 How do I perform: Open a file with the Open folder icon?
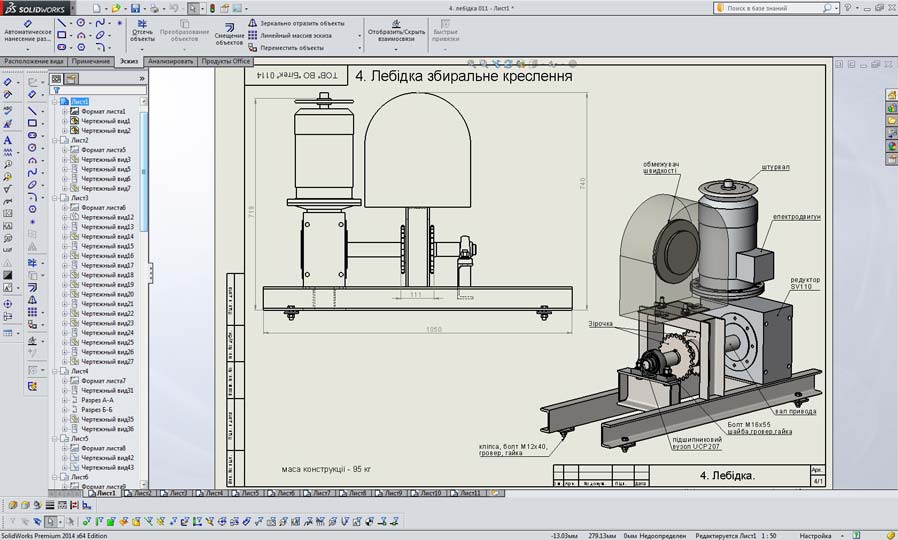116,8
